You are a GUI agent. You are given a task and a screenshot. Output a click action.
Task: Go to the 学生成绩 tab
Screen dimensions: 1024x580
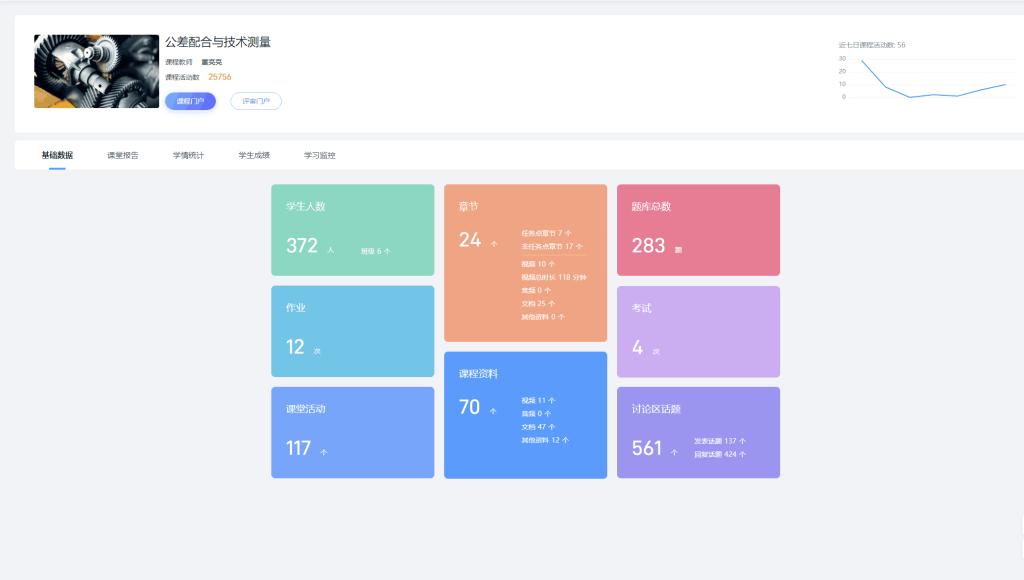point(254,156)
